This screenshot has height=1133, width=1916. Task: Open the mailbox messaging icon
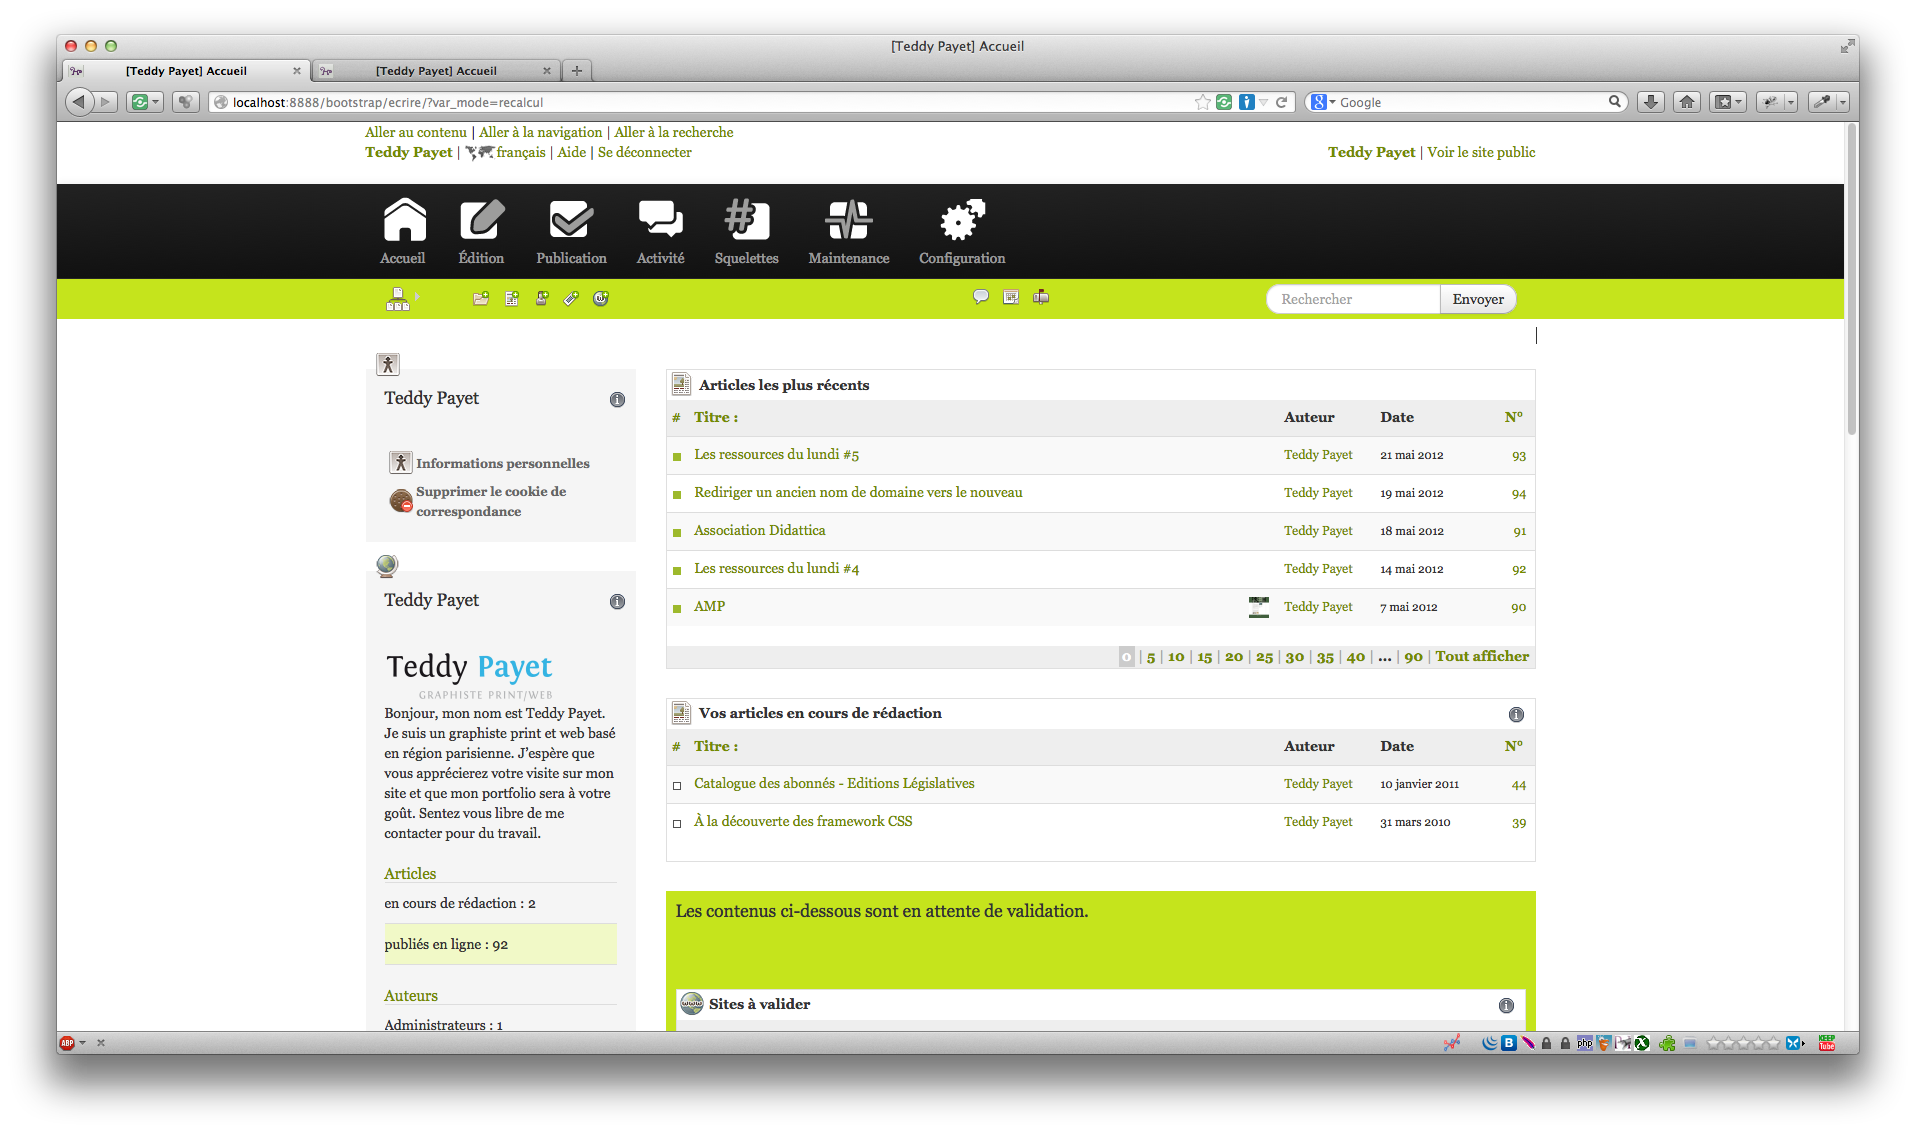[x=1041, y=297]
